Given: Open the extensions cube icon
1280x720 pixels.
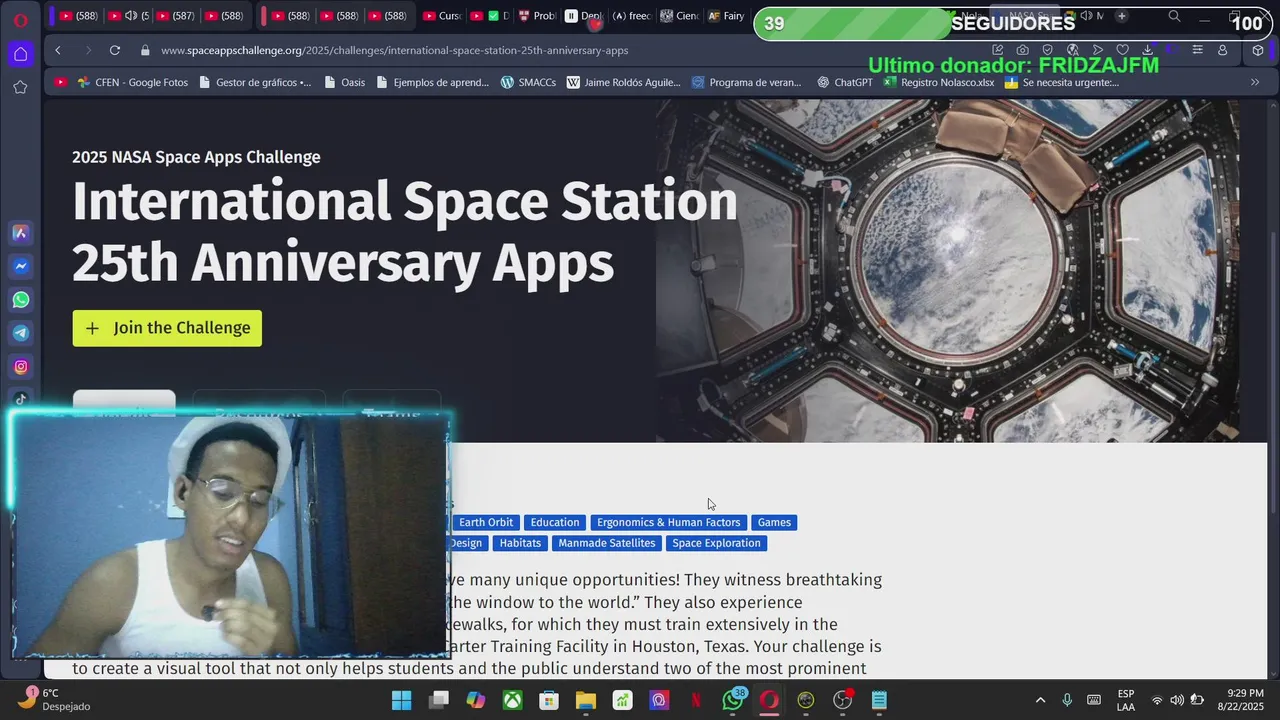Looking at the screenshot, I should pyautogui.click(x=1258, y=50).
